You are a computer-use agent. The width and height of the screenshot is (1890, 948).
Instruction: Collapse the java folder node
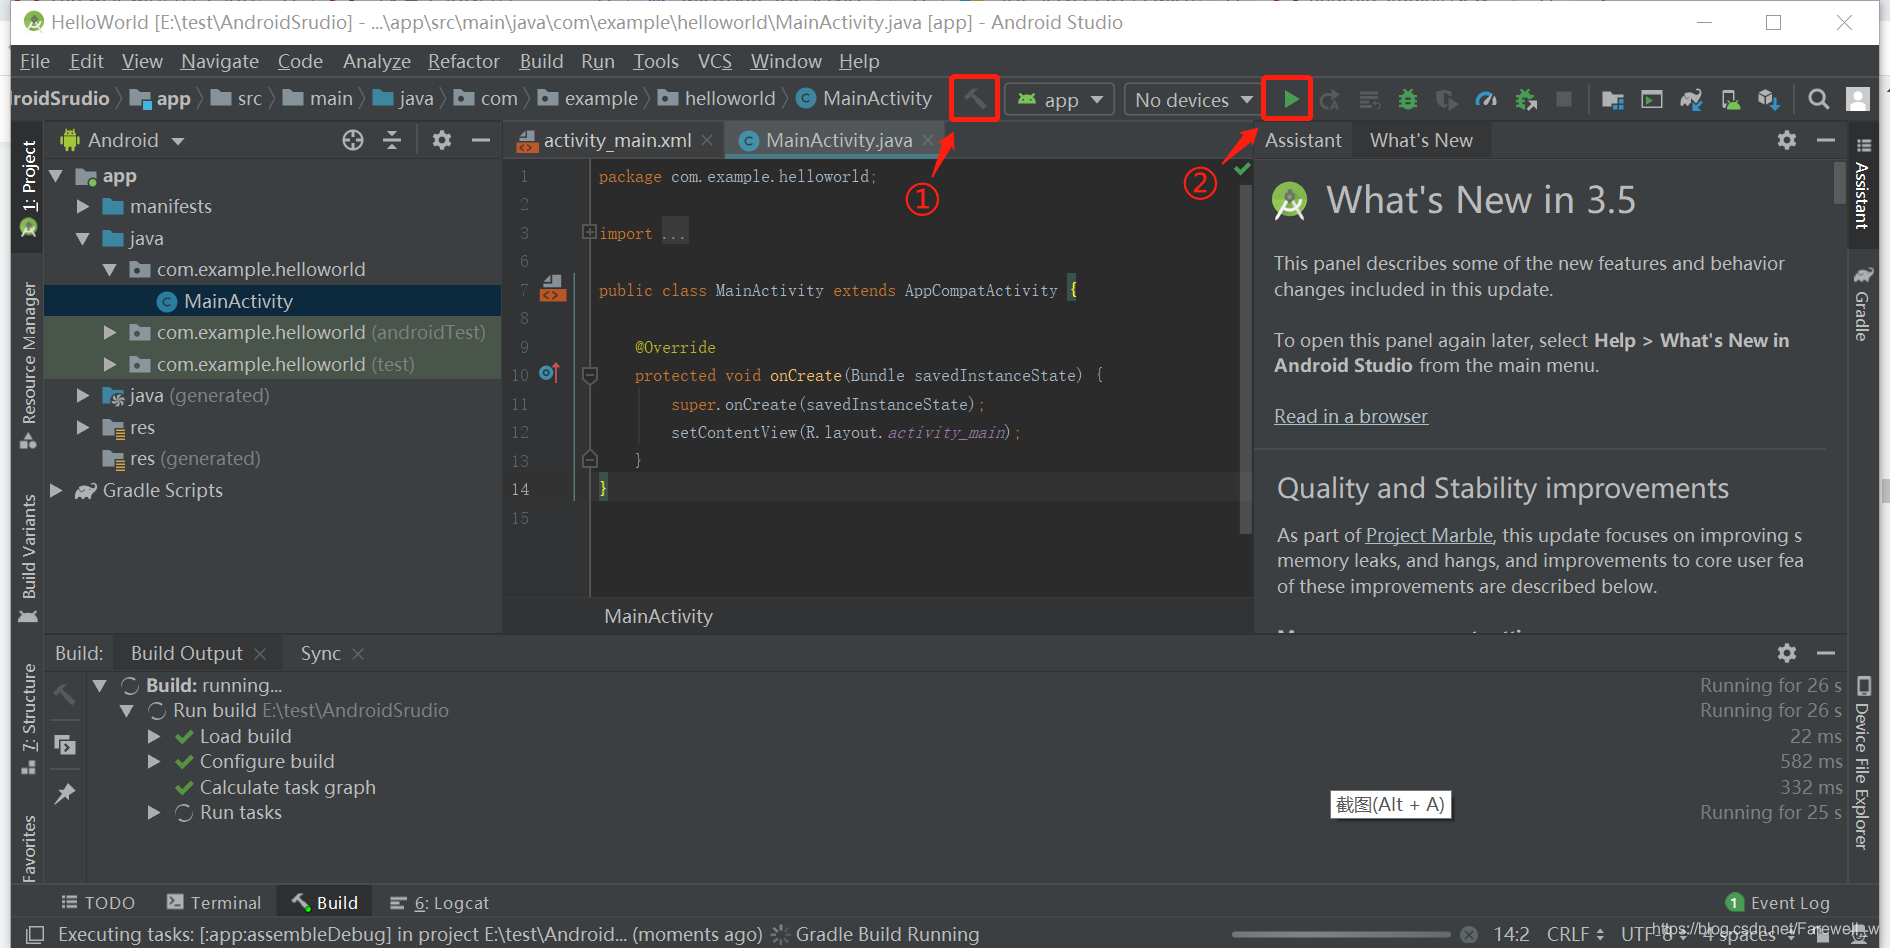[83, 239]
